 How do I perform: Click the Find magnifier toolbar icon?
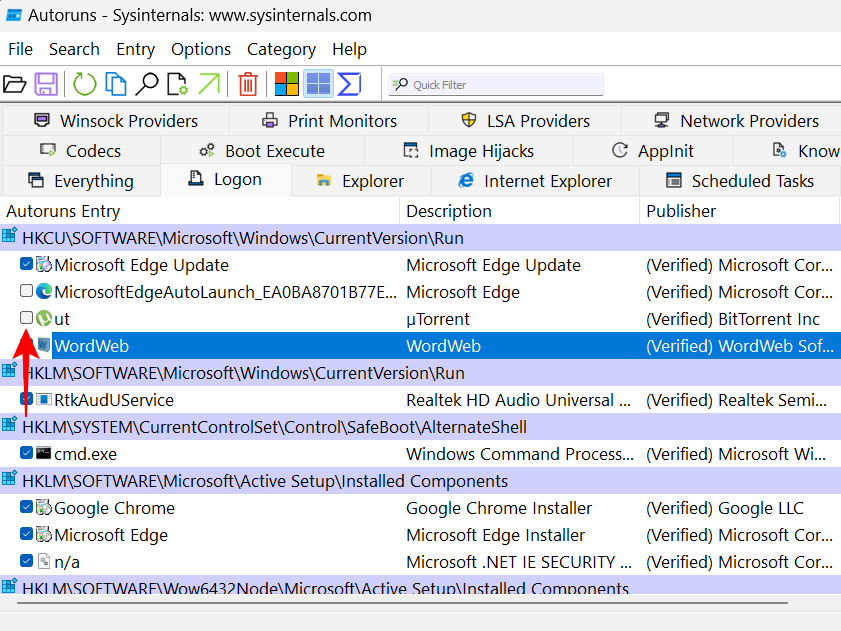147,84
